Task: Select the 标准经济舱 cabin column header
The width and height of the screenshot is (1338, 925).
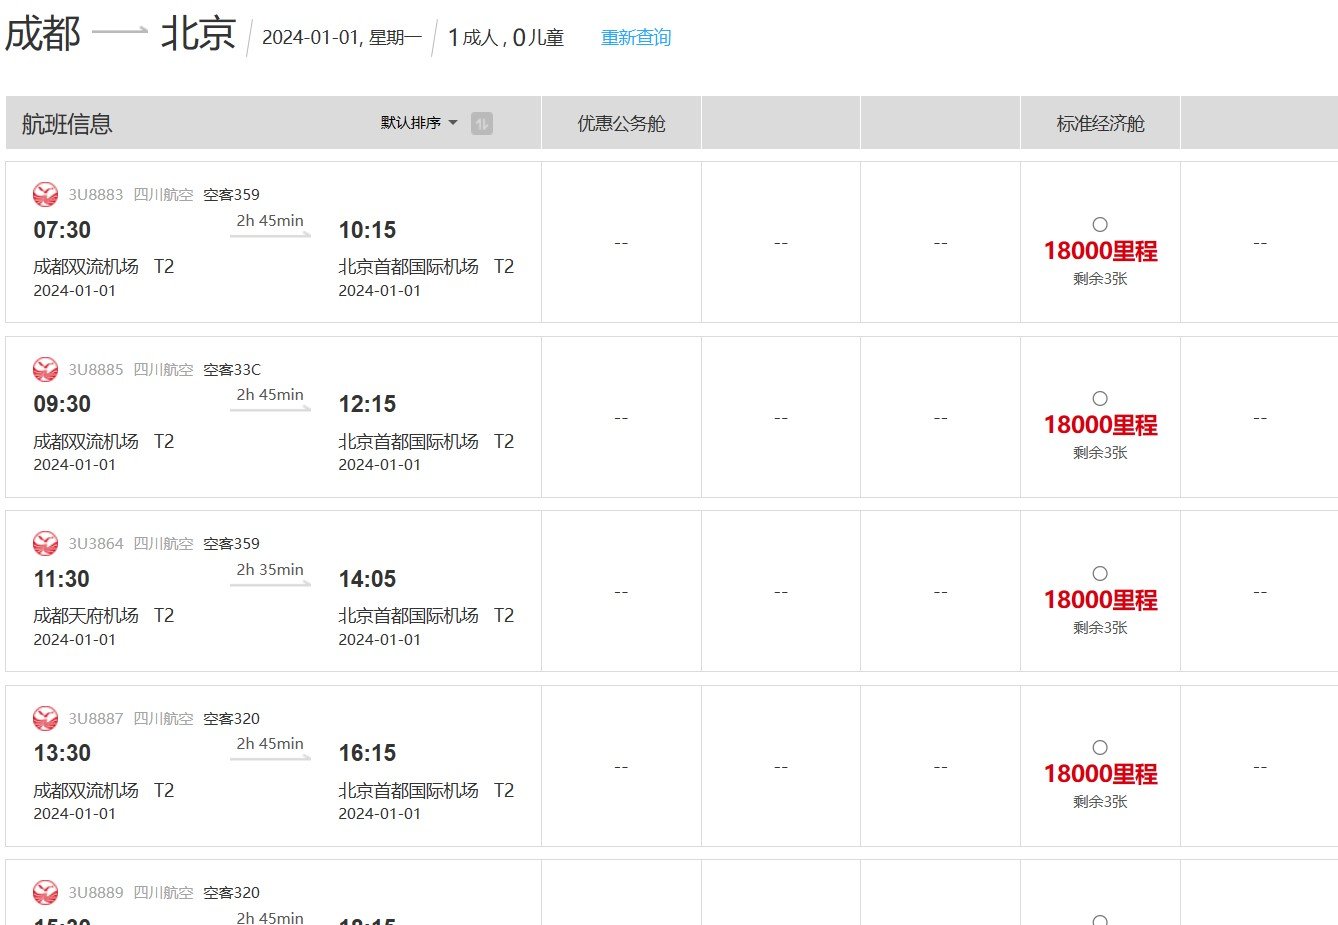Action: click(1100, 124)
